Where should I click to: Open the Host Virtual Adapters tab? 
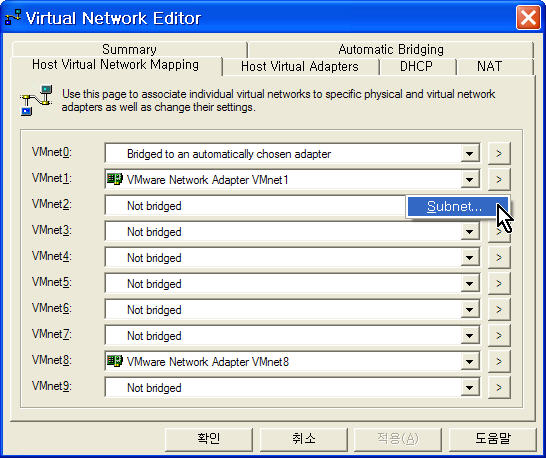[300, 66]
